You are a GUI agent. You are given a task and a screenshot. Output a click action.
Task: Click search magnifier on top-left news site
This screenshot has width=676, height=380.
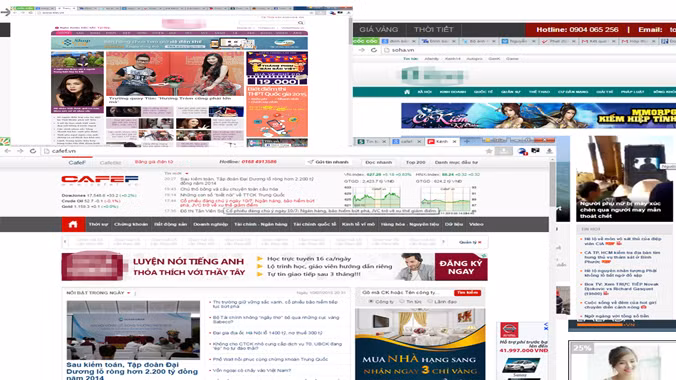click(300, 22)
